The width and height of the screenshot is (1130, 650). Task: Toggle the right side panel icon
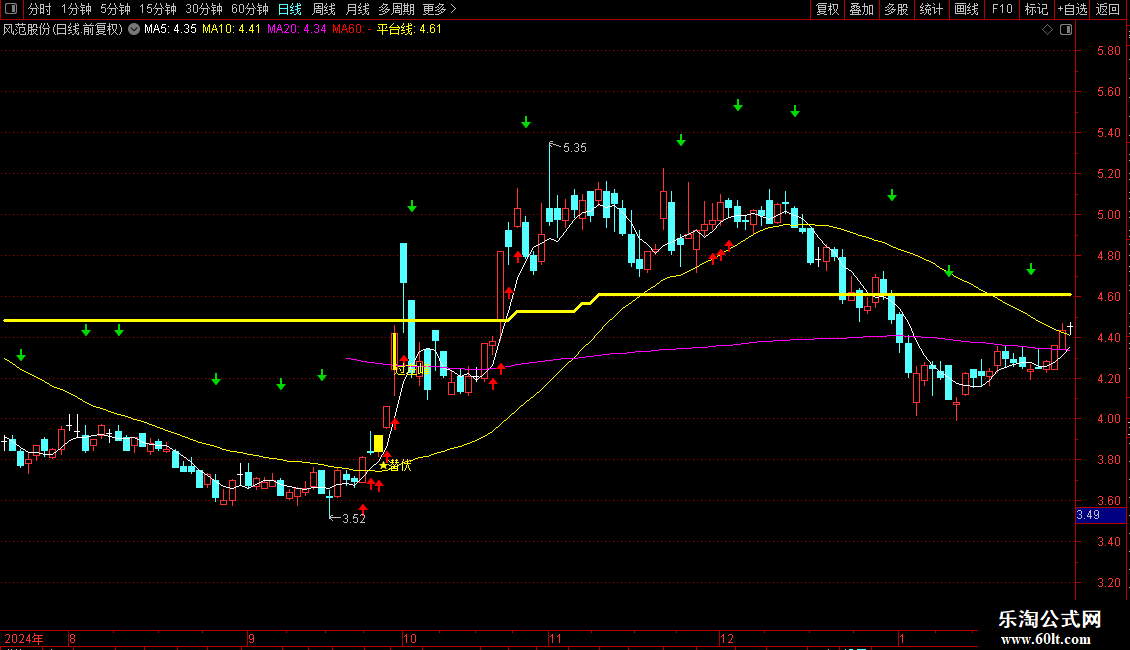click(x=1066, y=30)
